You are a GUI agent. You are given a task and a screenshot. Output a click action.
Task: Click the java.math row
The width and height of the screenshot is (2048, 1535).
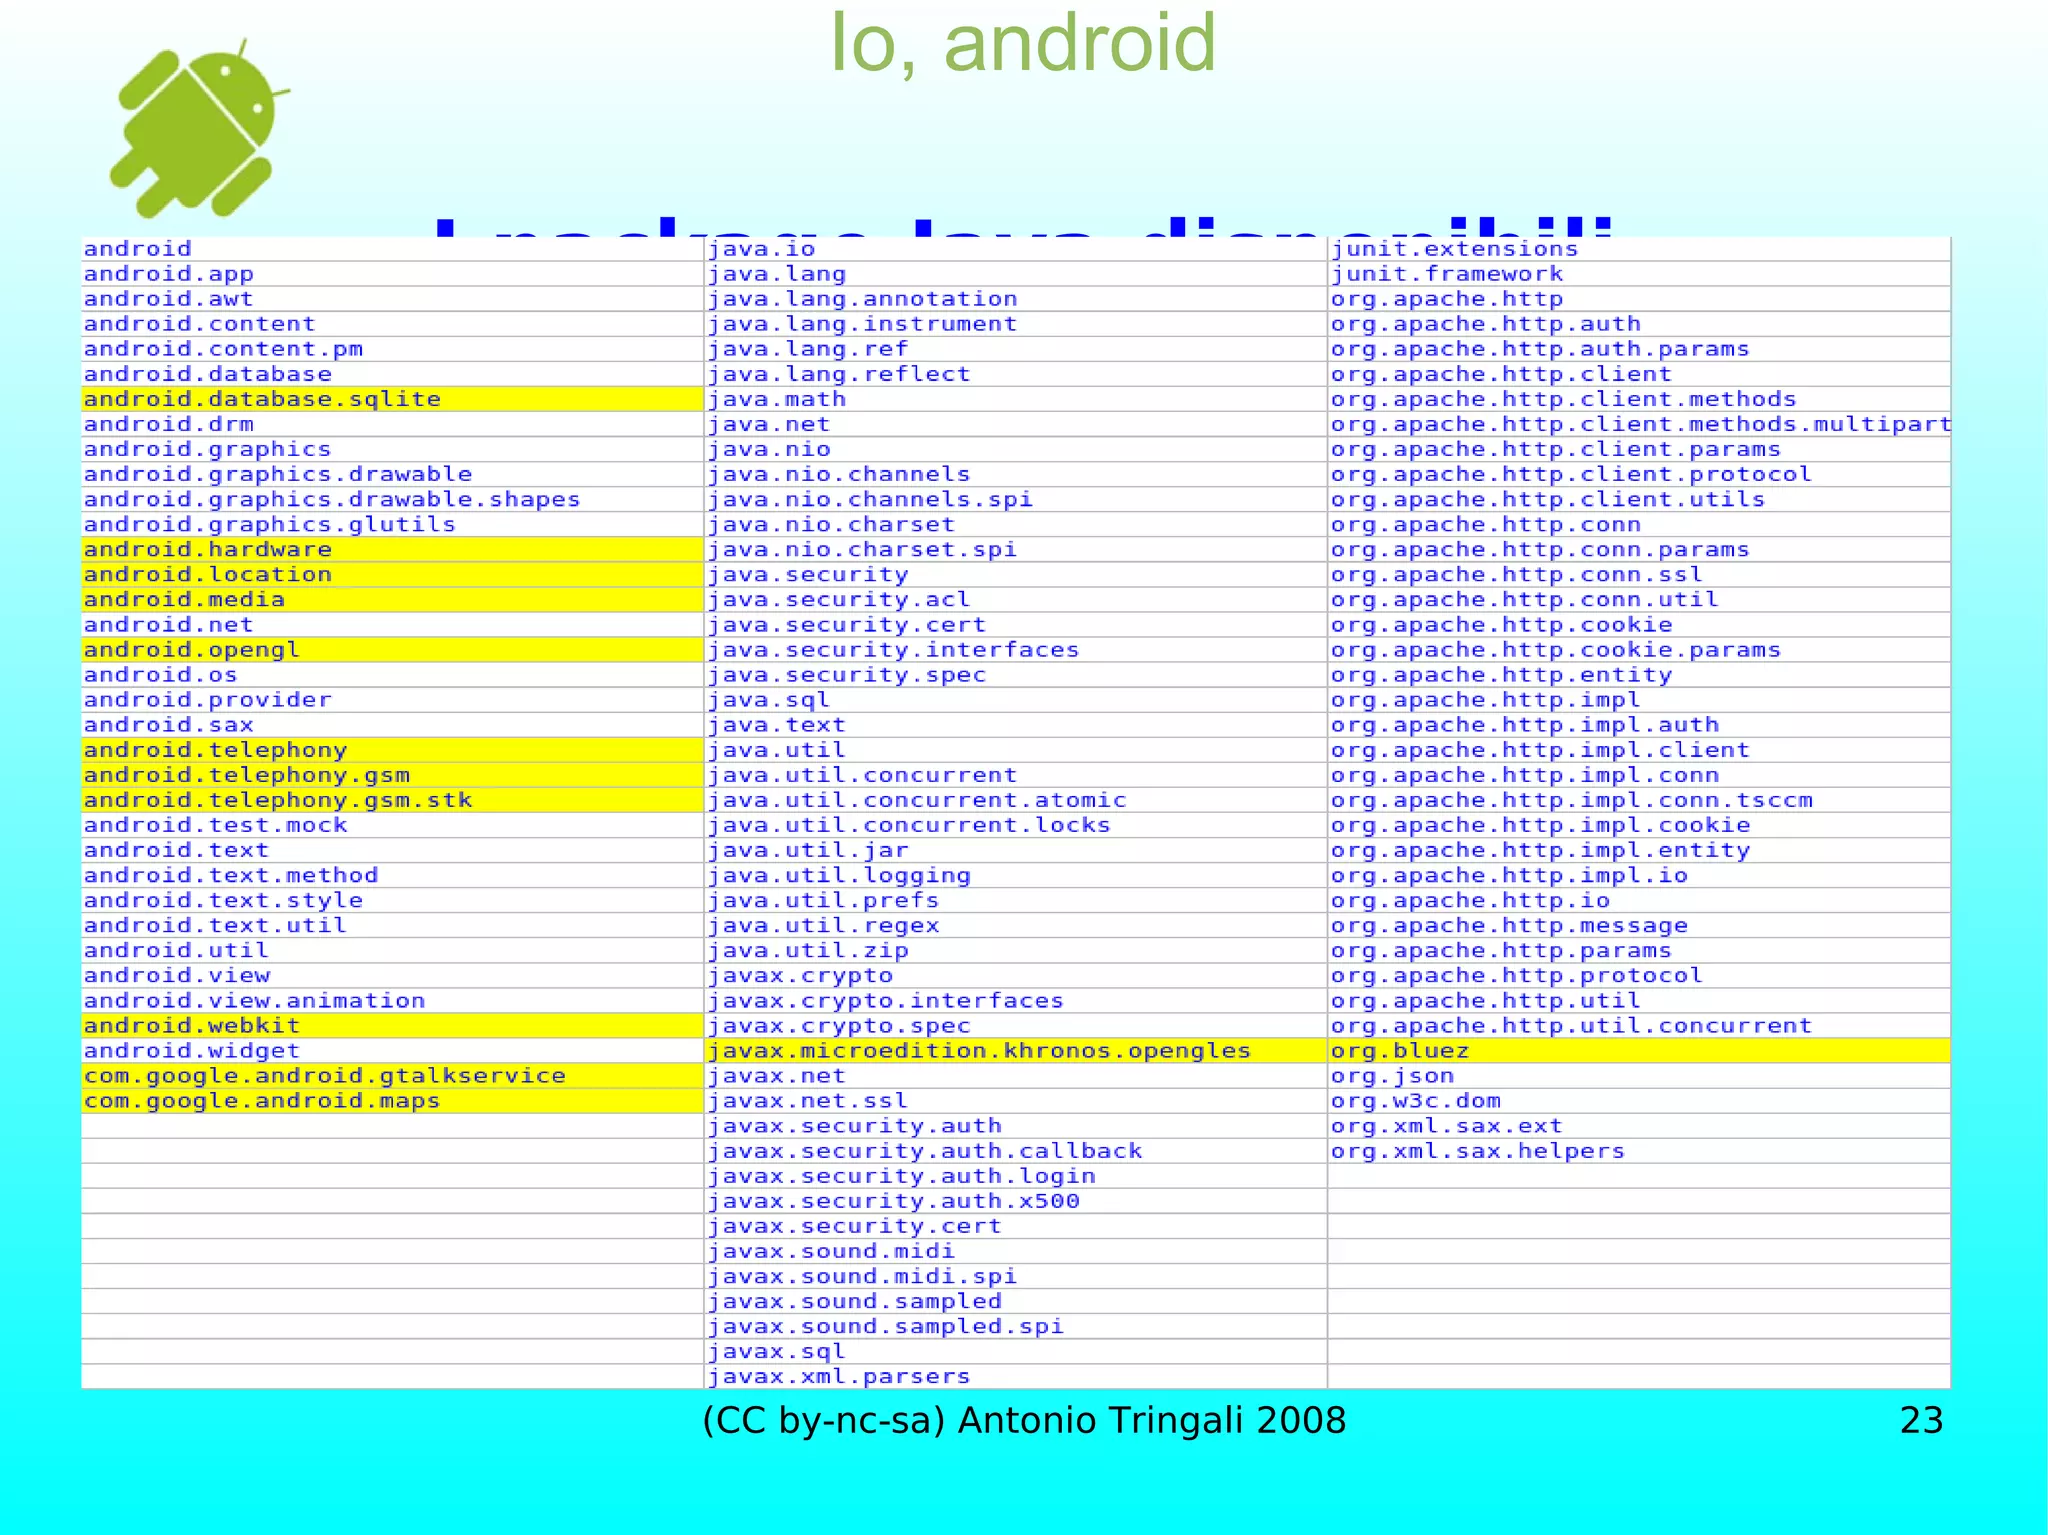point(1016,399)
